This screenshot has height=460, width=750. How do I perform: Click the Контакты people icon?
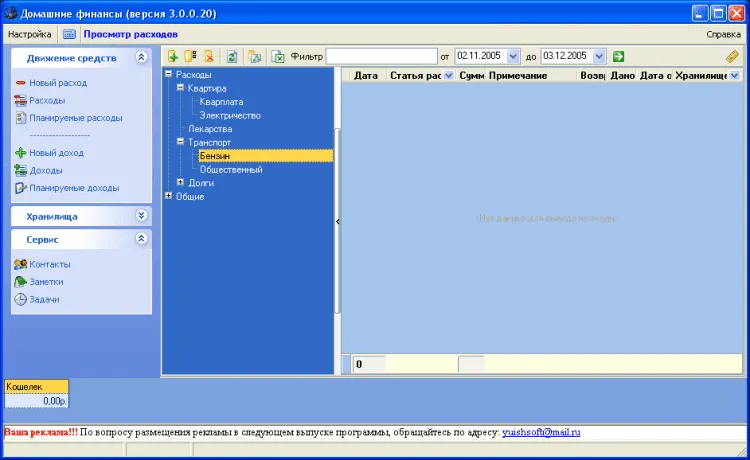21,264
